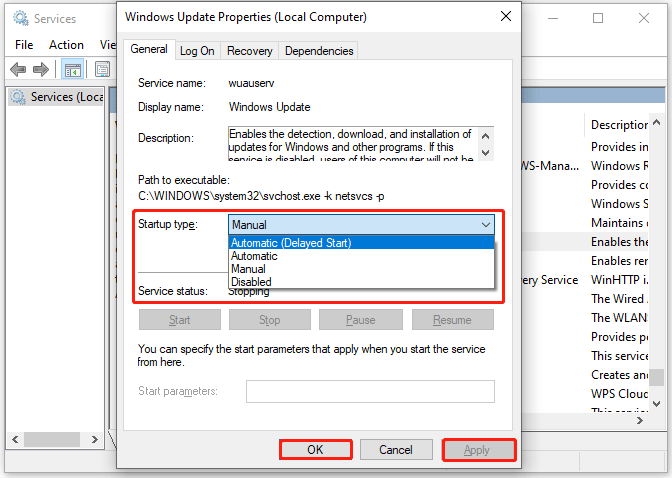672x478 pixels.
Task: Switch to the General tab
Action: [149, 49]
